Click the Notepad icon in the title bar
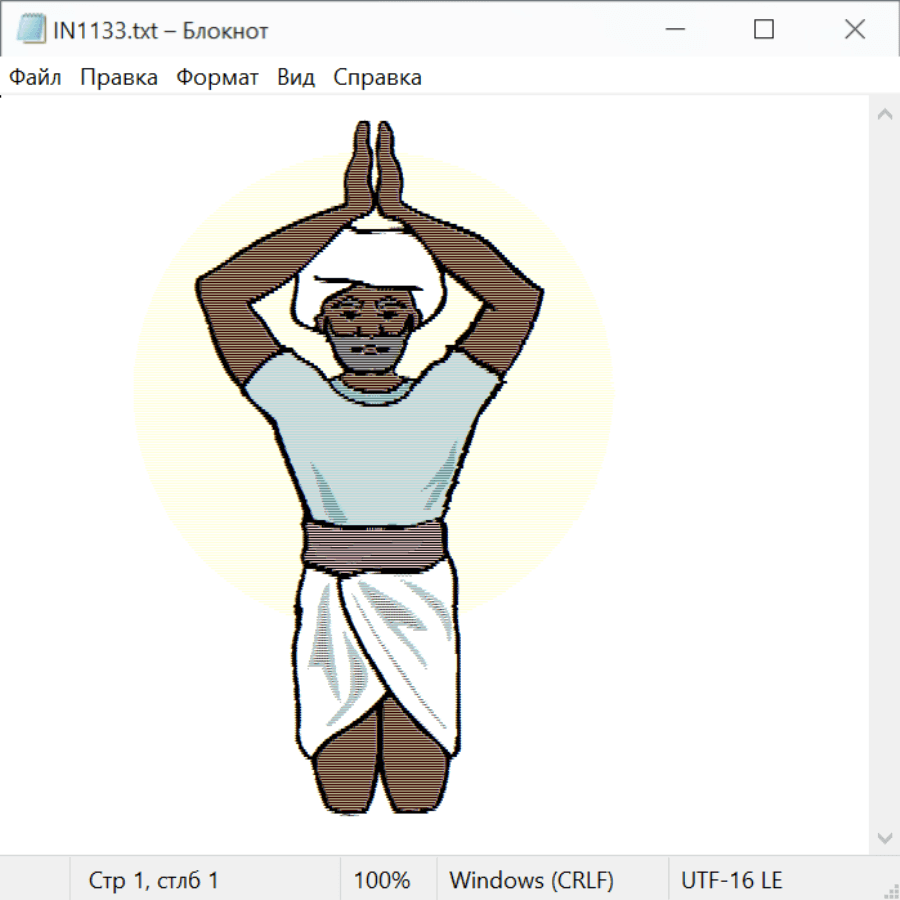 point(31,30)
